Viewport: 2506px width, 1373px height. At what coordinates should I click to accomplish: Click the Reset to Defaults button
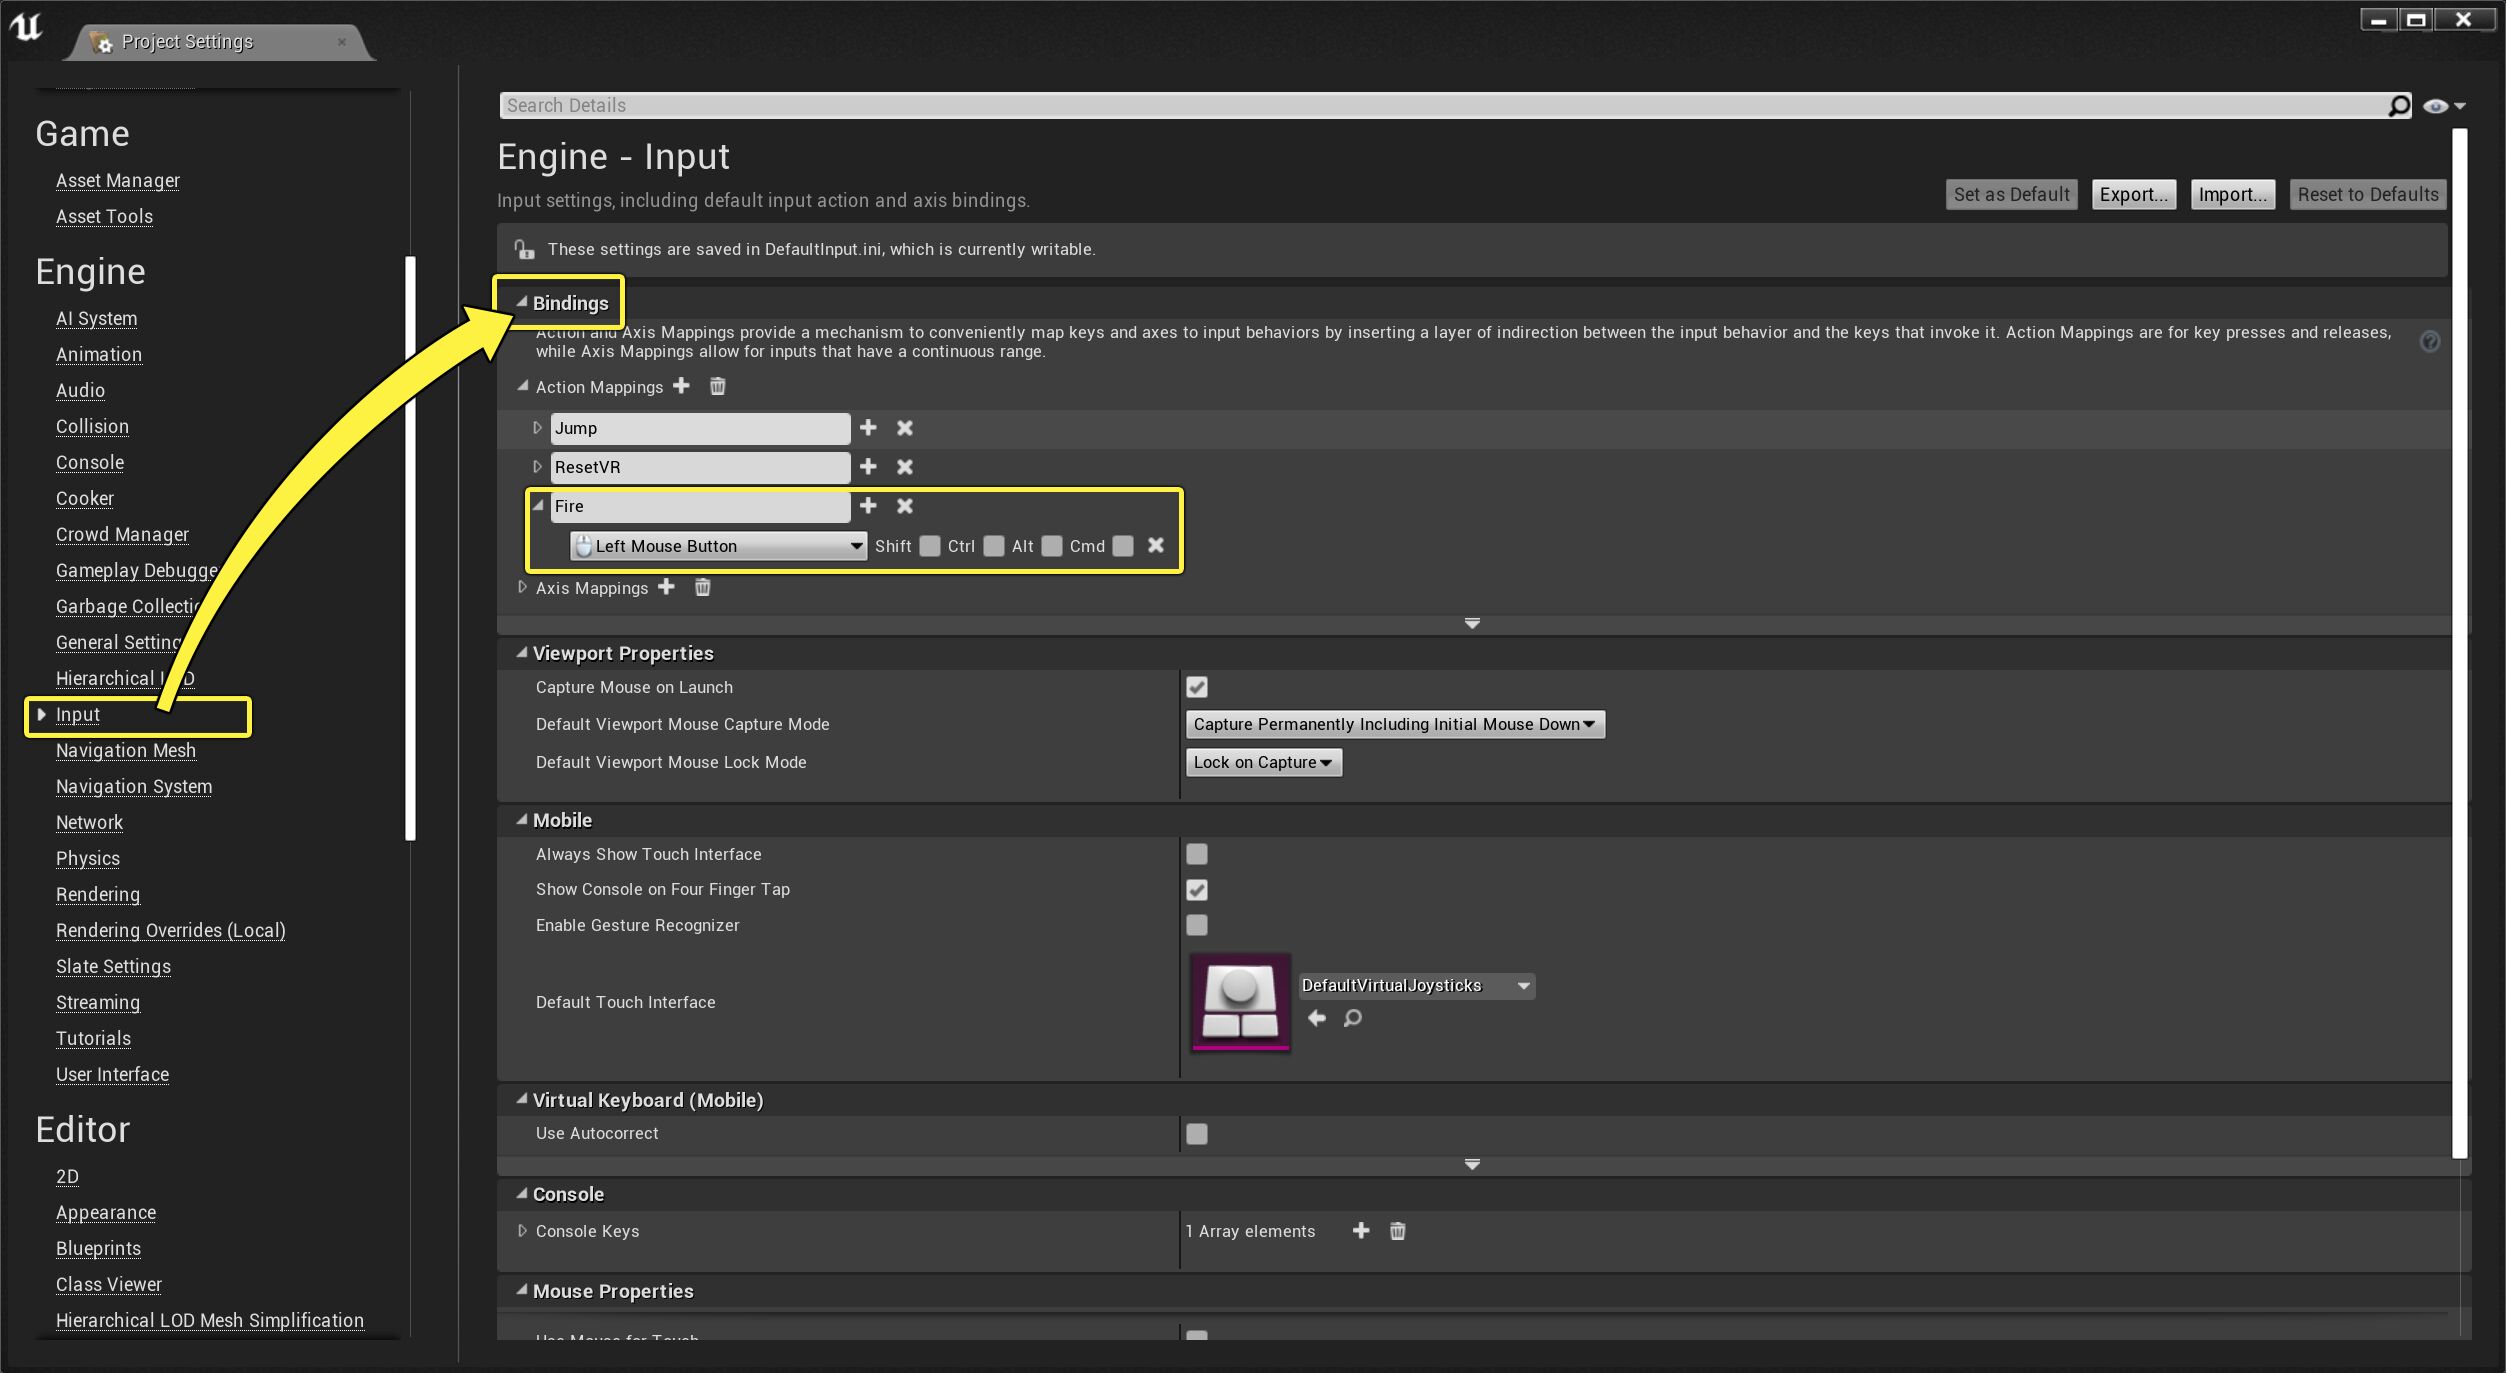tap(2367, 194)
